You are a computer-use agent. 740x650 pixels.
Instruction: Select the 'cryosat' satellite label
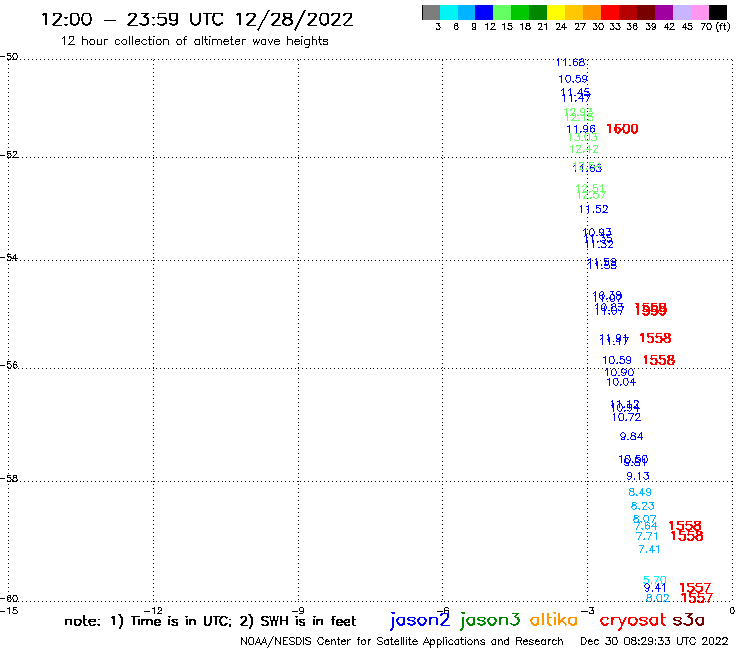632,620
